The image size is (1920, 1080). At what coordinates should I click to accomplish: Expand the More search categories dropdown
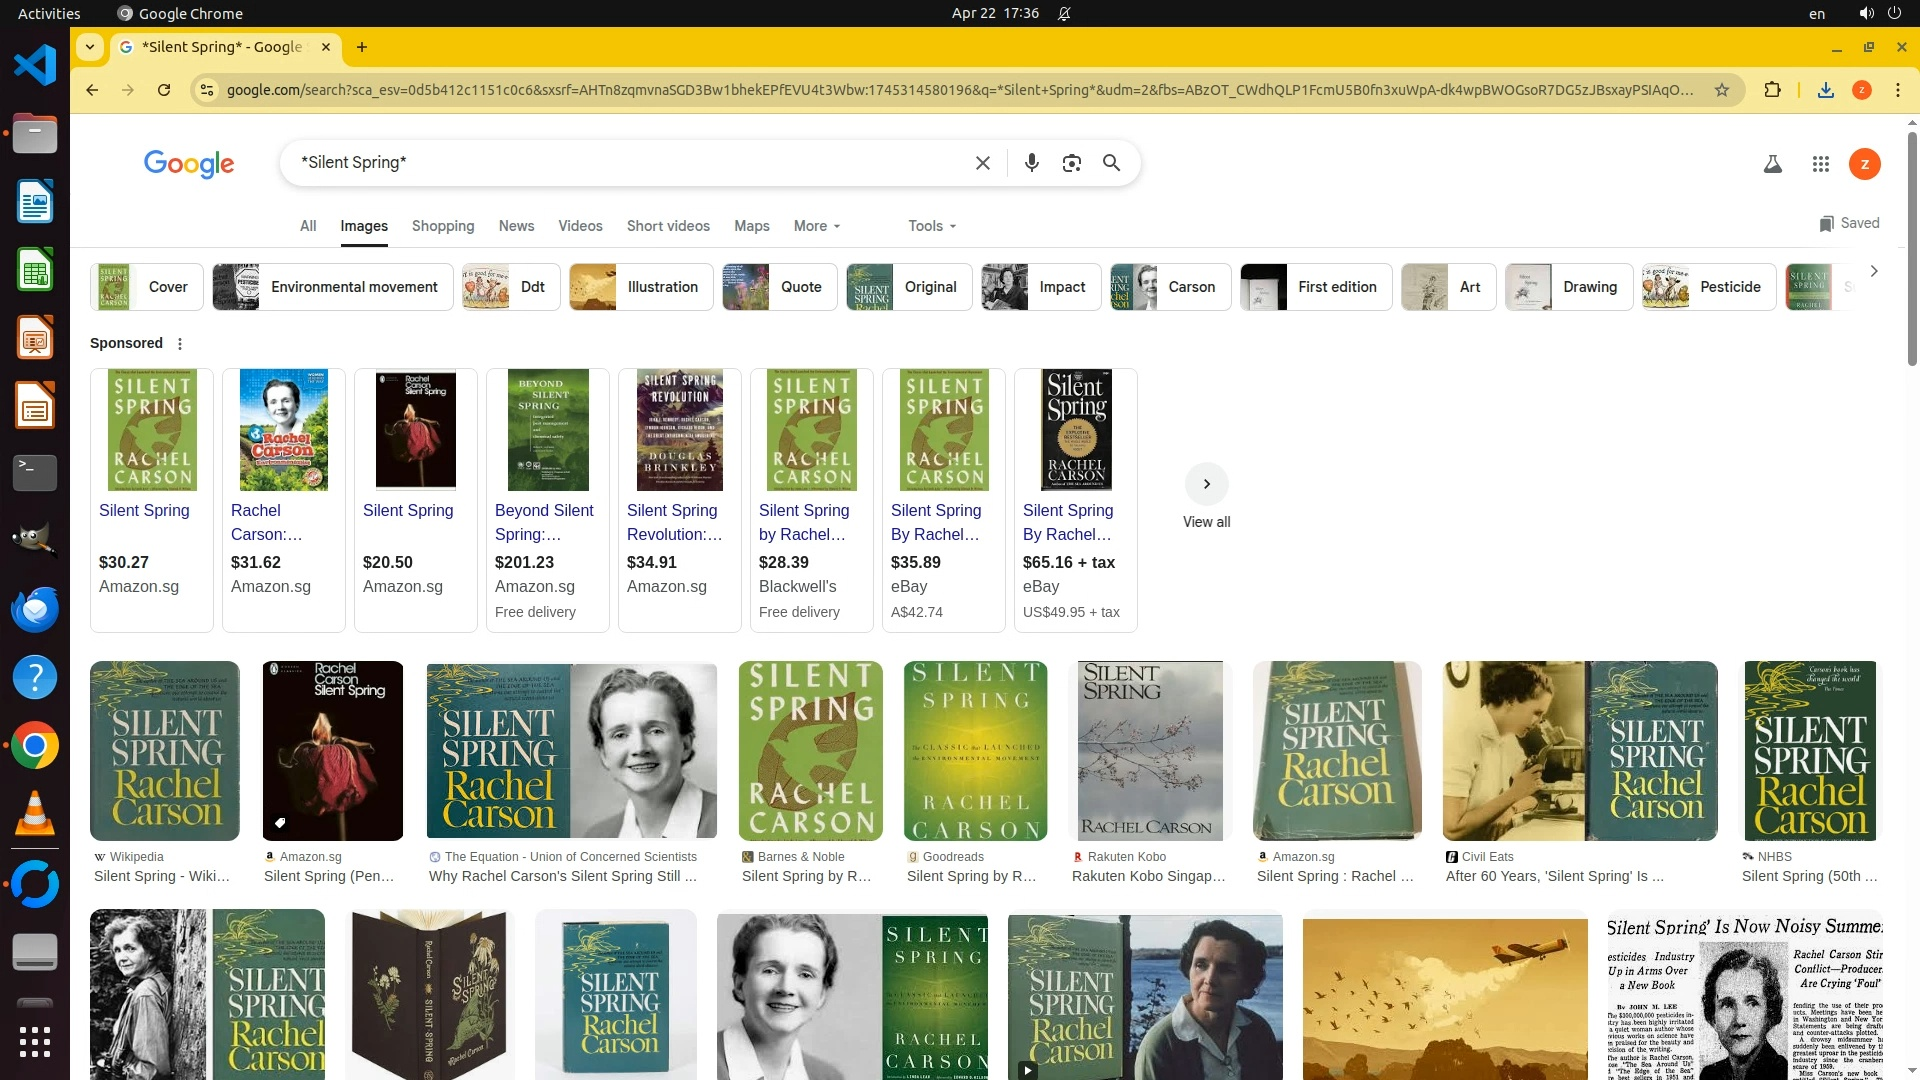click(x=816, y=226)
